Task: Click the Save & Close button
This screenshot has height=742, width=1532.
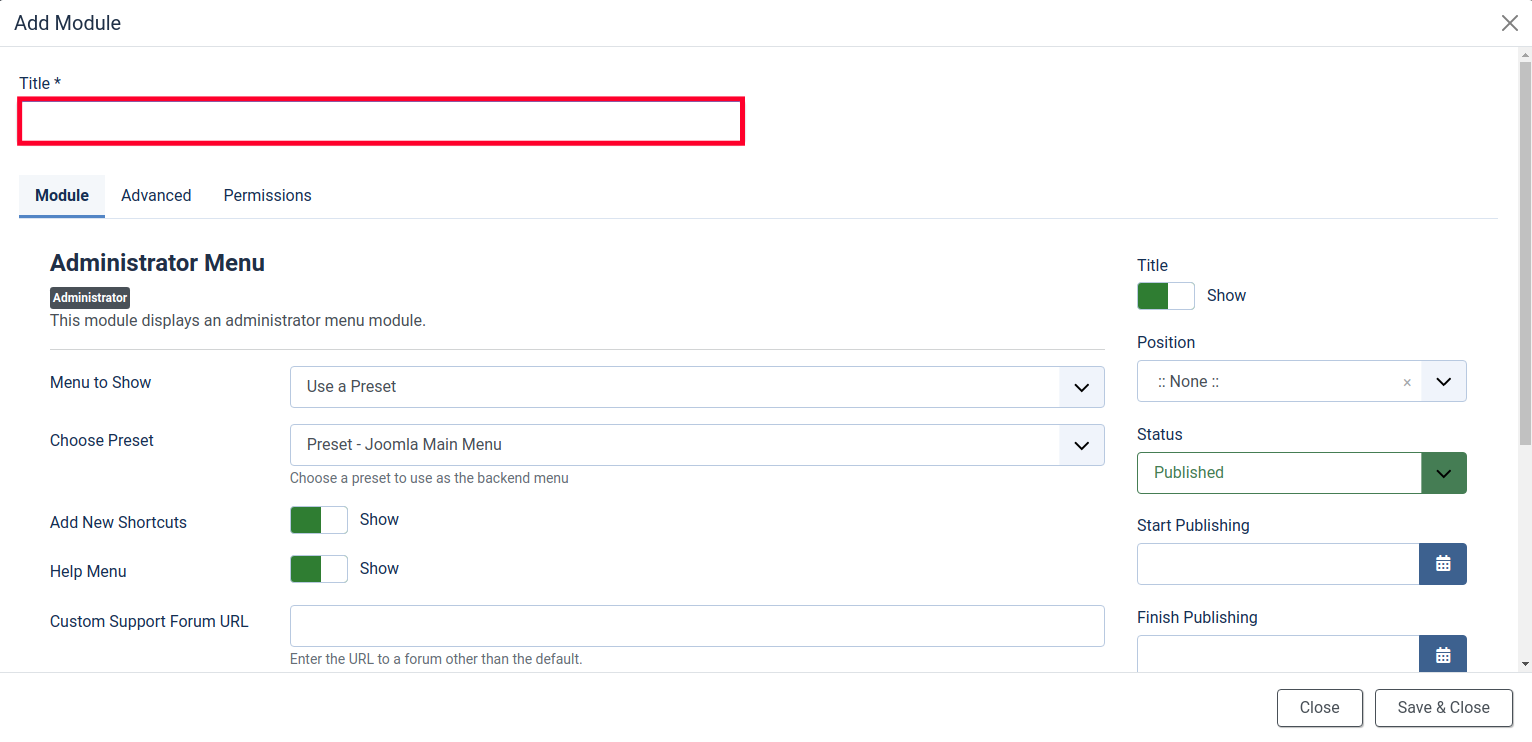Action: 1443,708
